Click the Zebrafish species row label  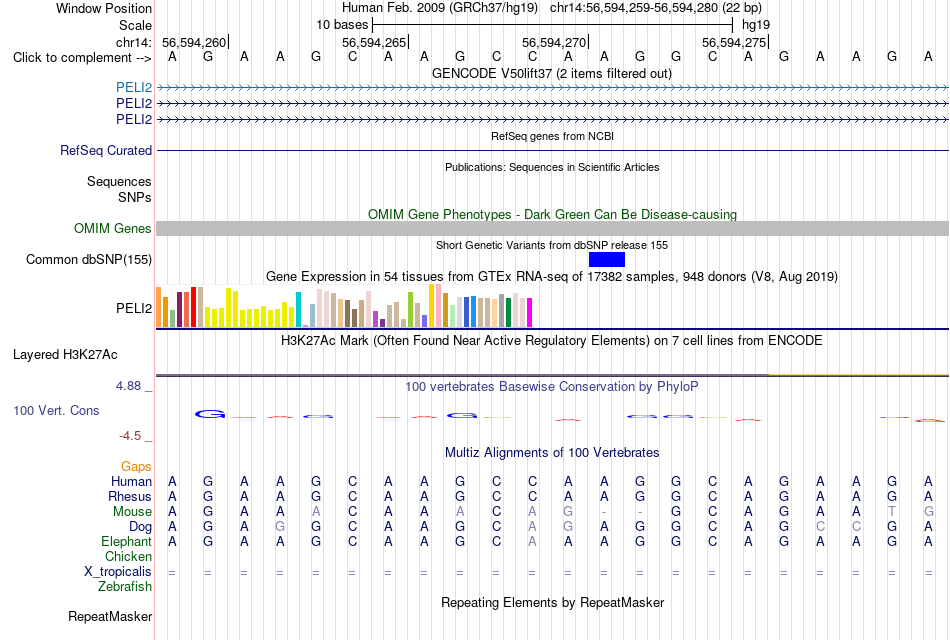[125, 586]
